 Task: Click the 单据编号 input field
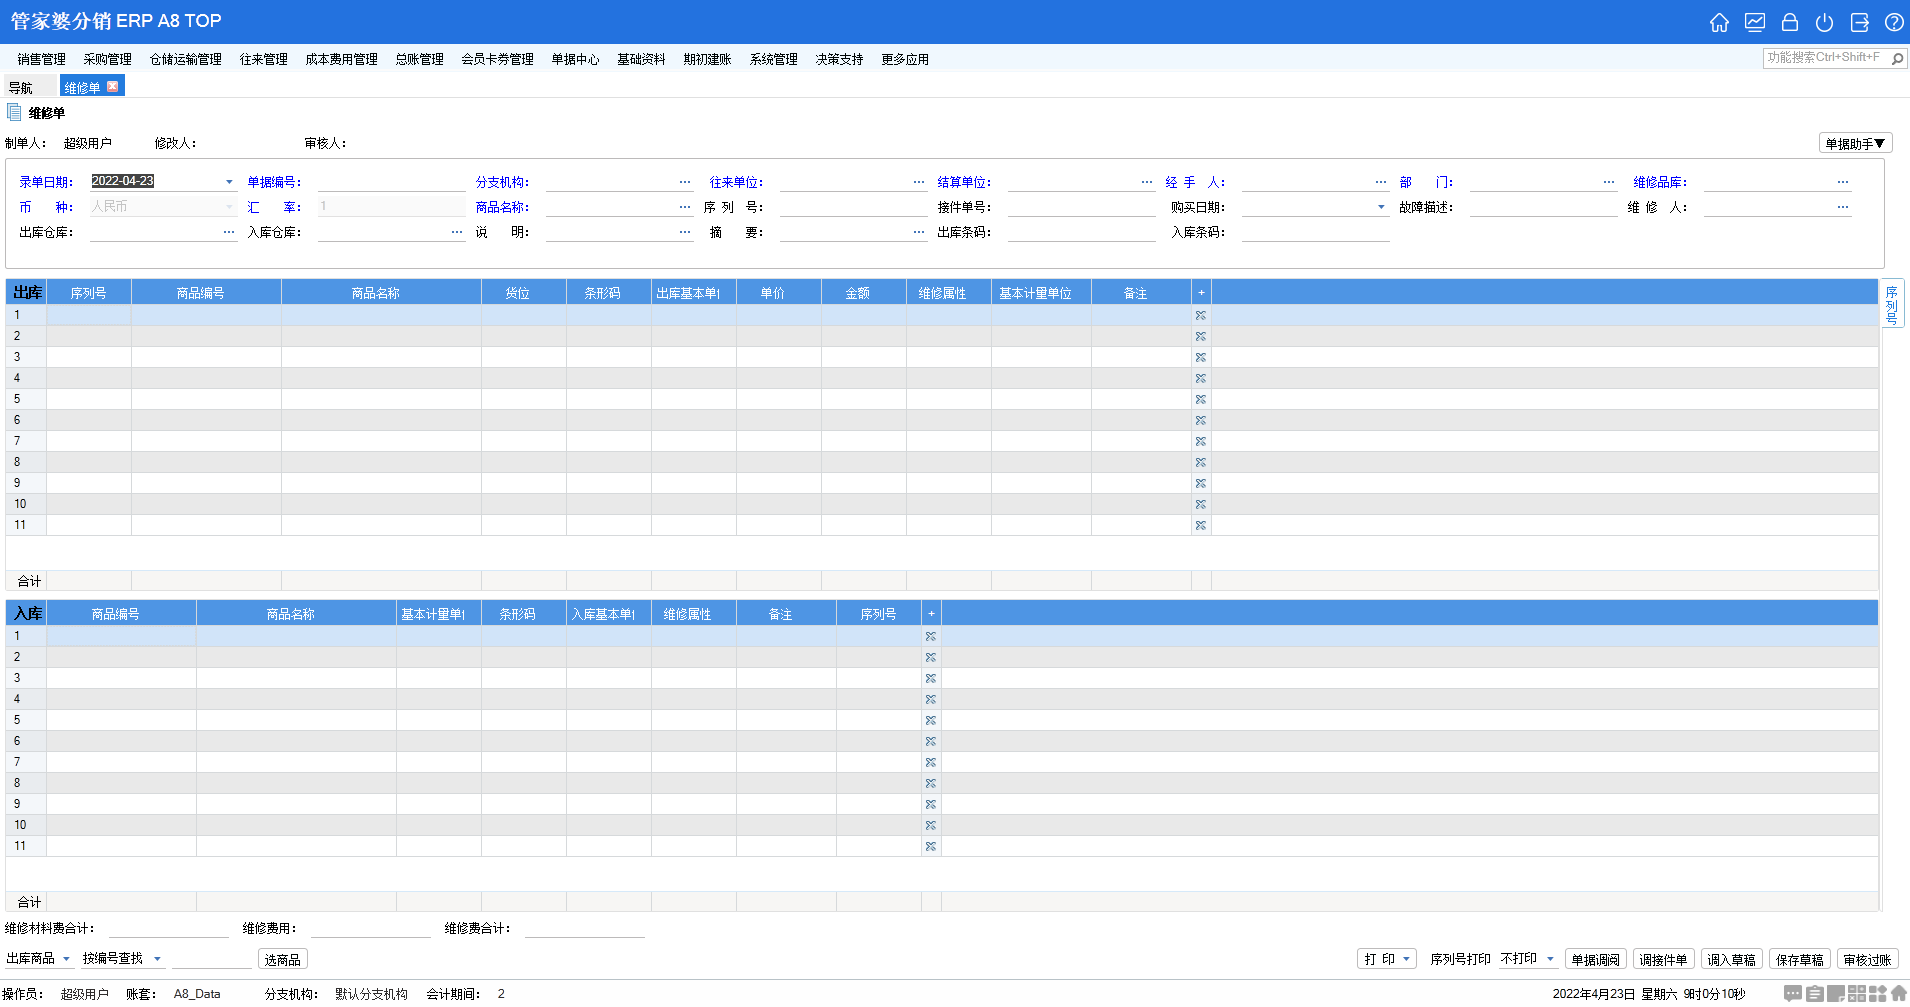click(x=391, y=182)
